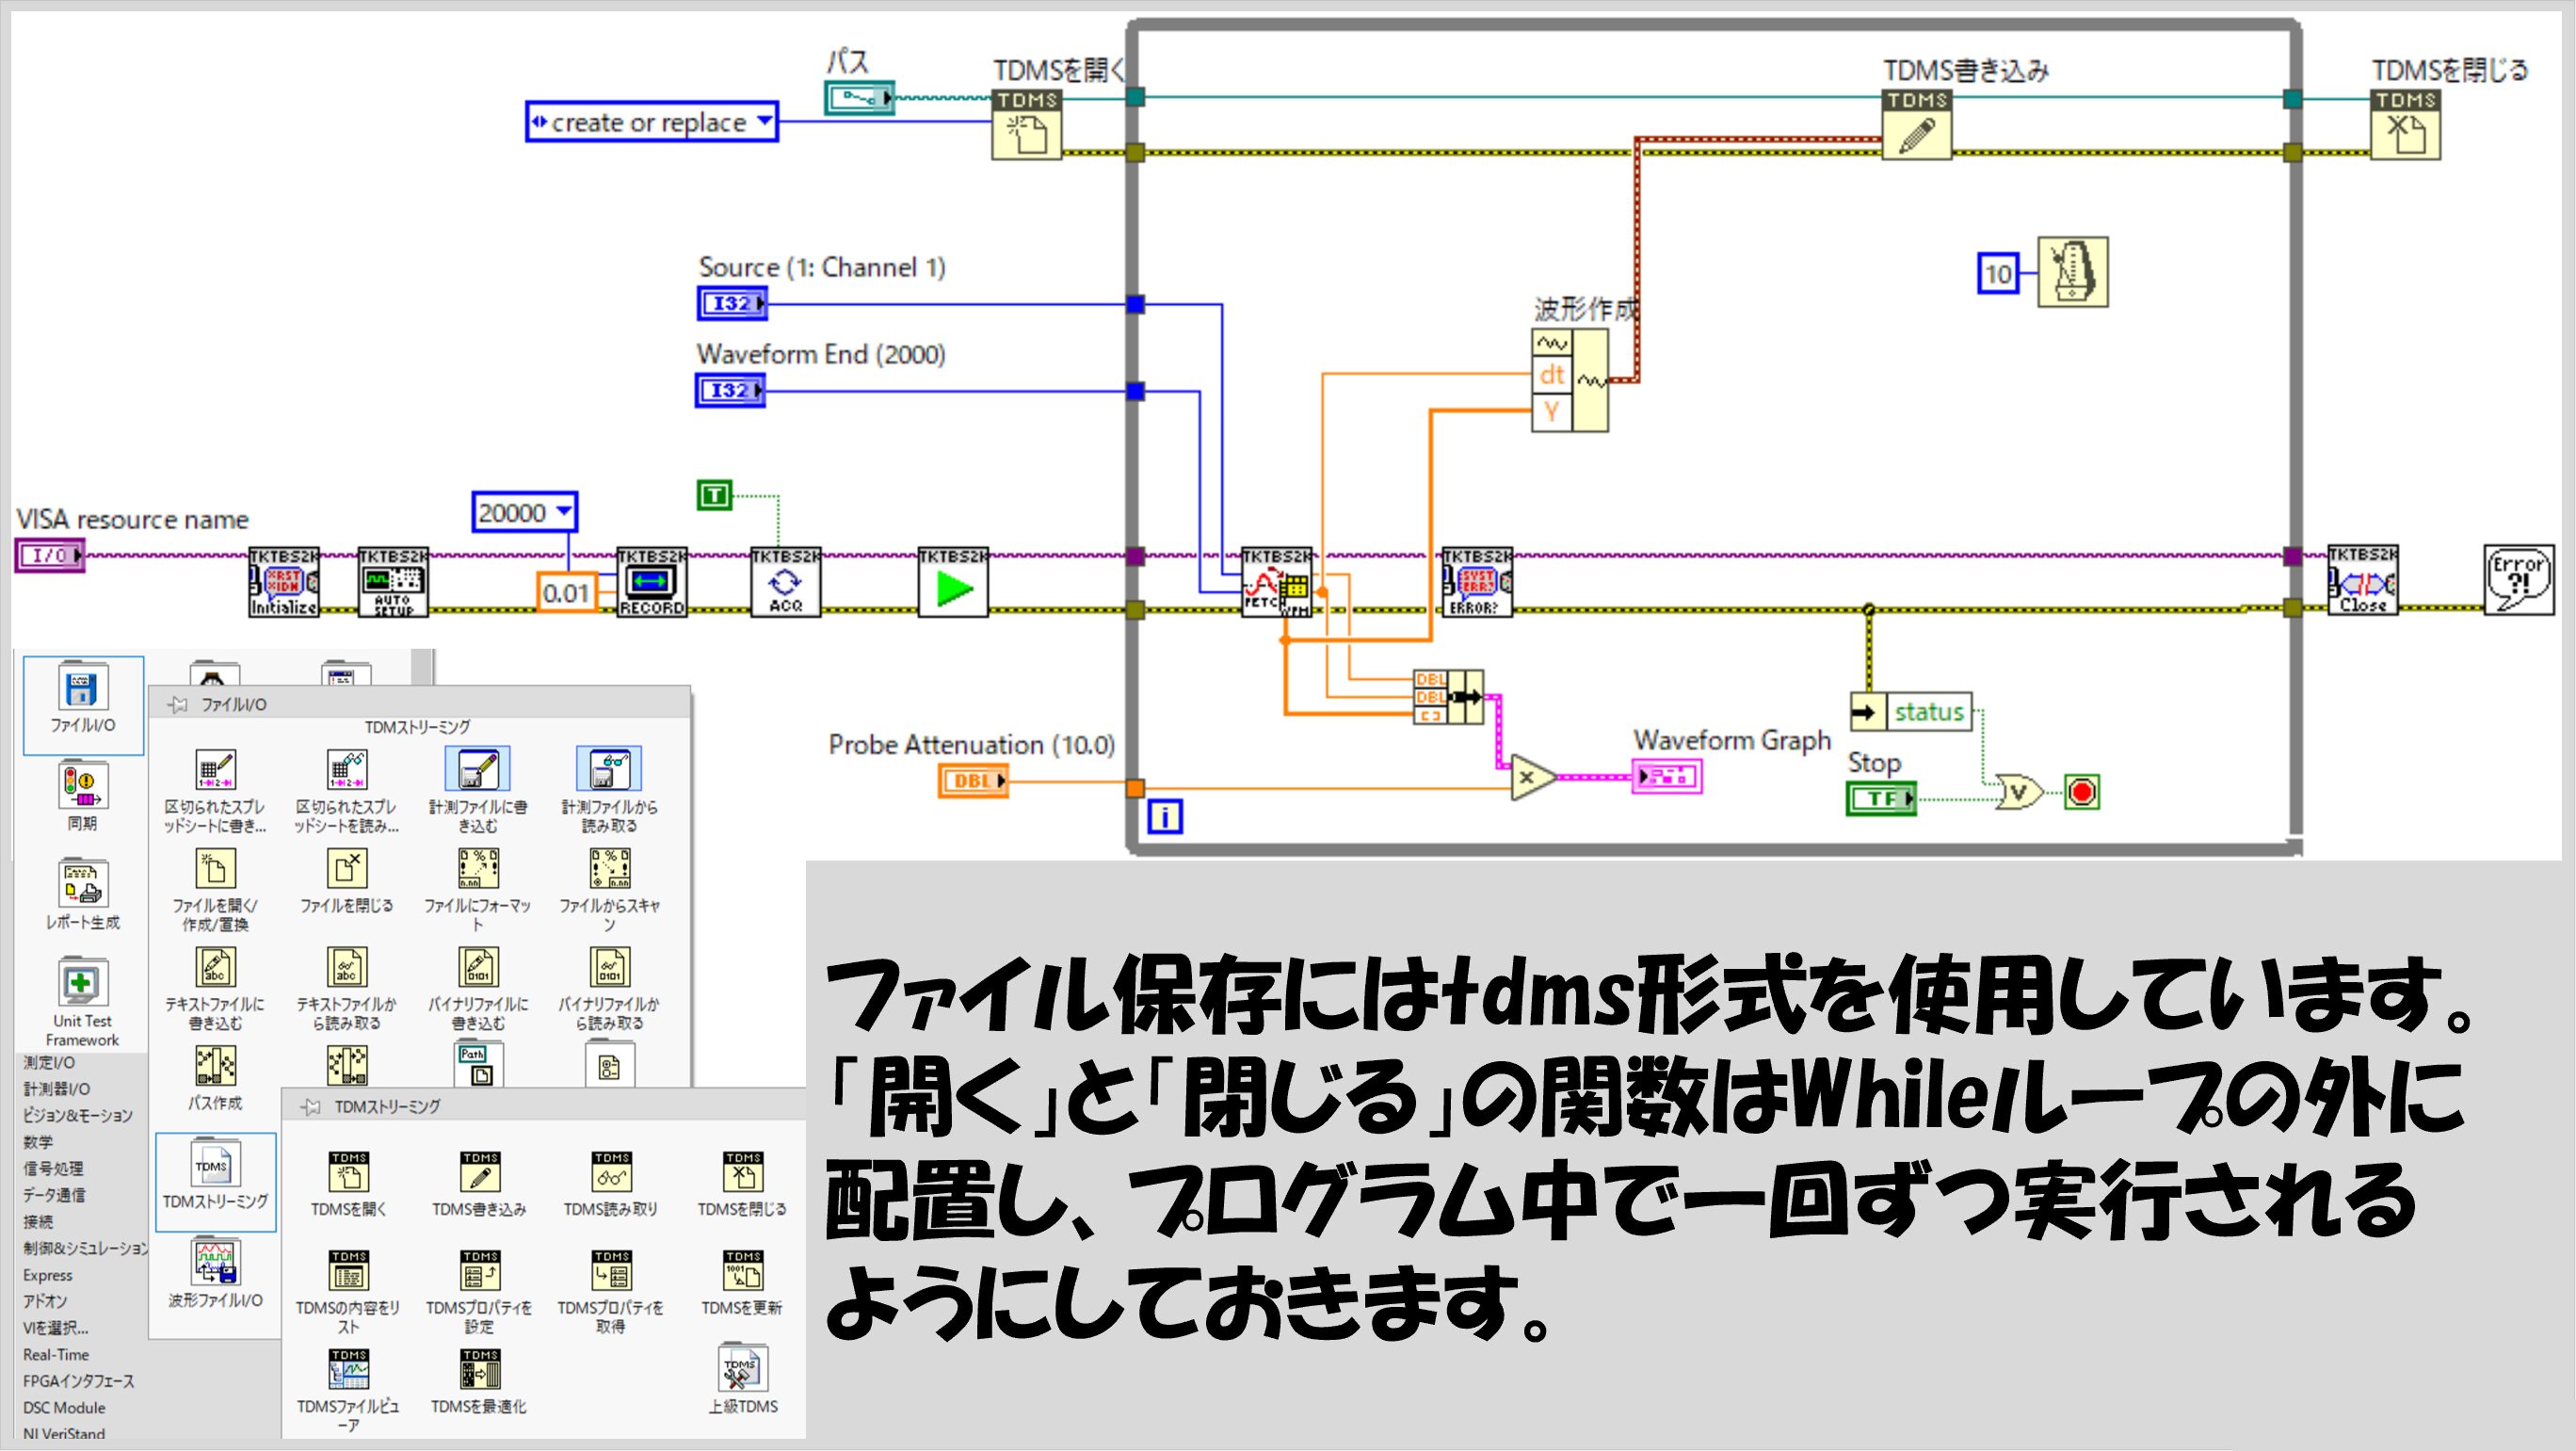The height and width of the screenshot is (1451, 2576).
Task: Open 計測器I/O category in functions list
Action: click(56, 1089)
